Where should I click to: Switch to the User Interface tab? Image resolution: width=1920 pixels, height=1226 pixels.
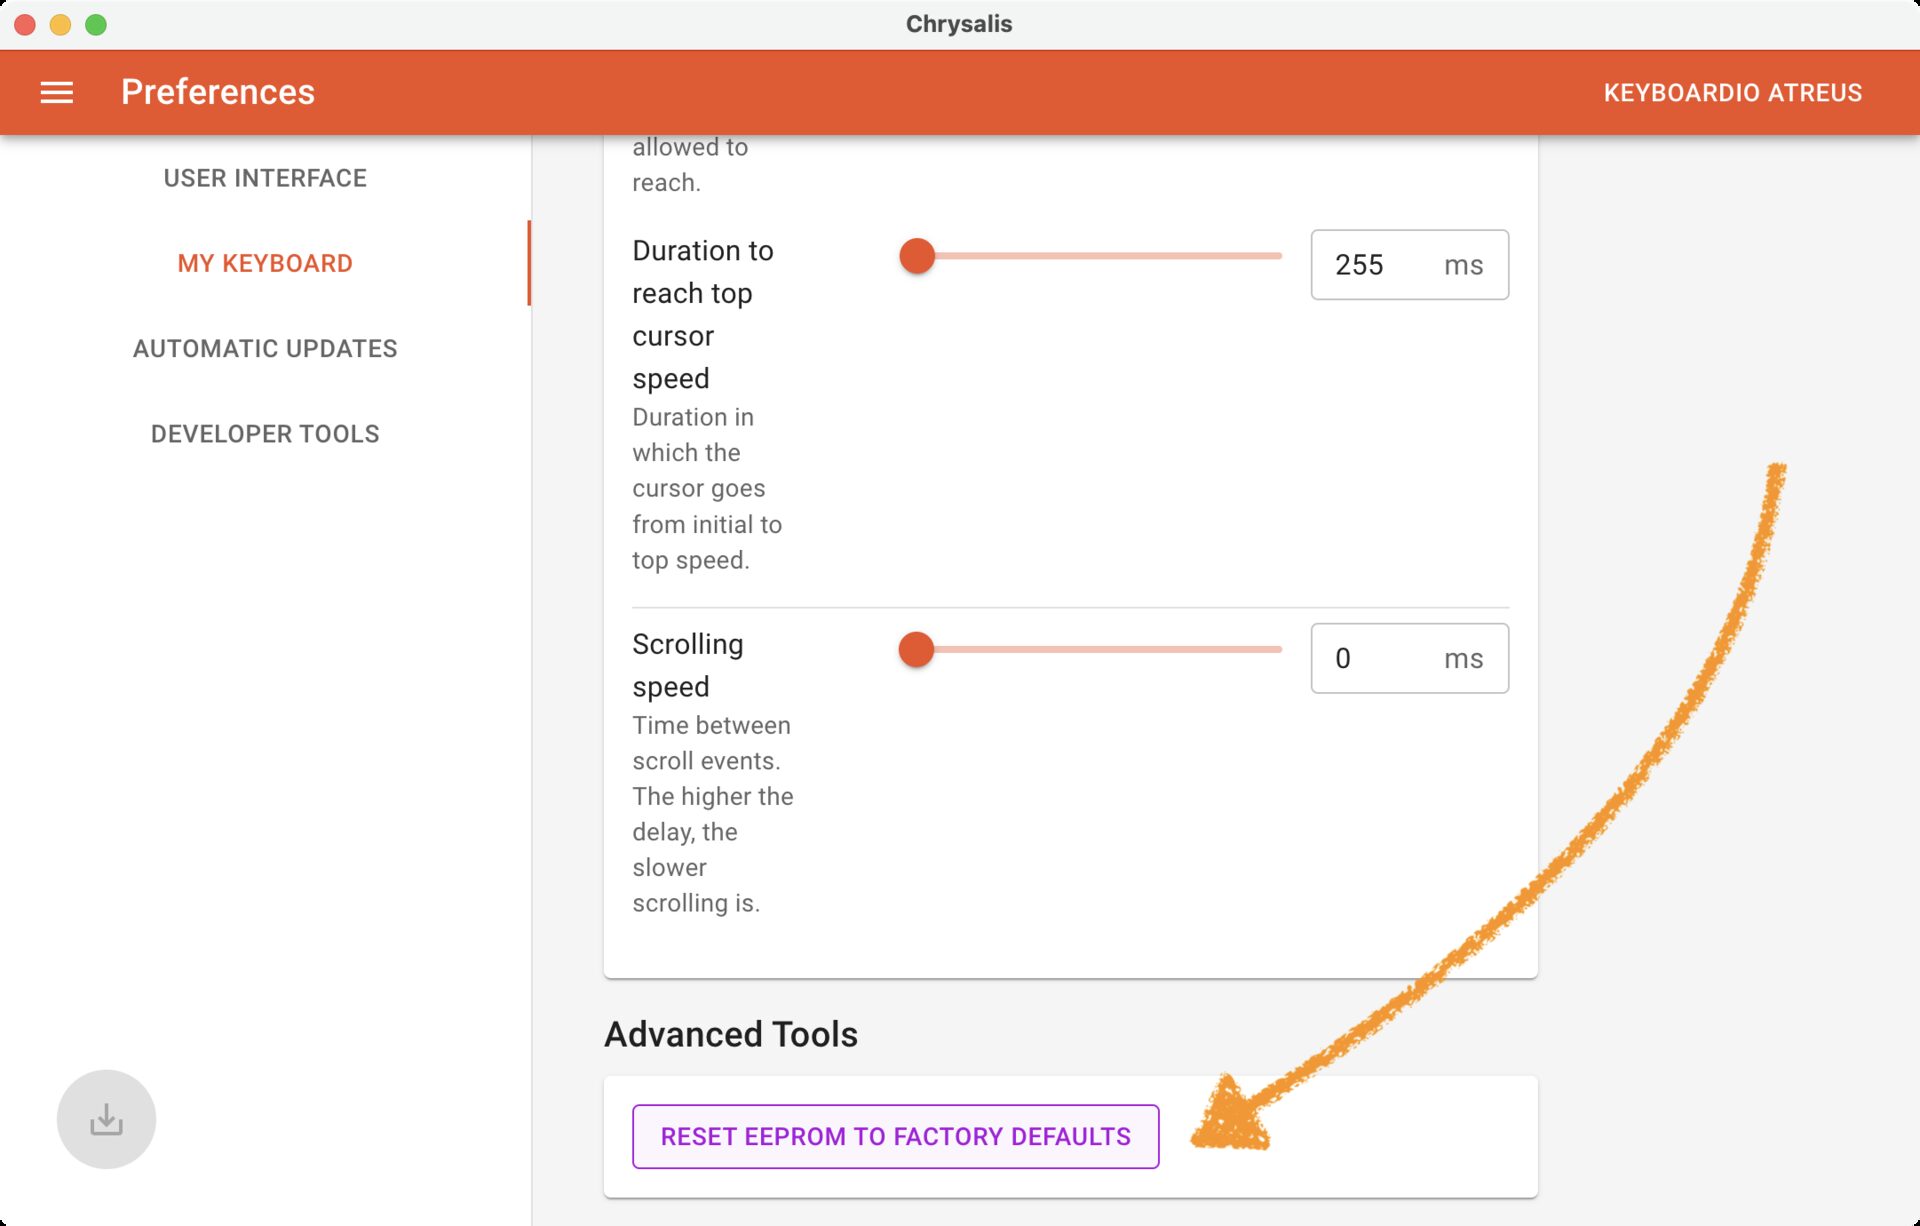click(265, 178)
